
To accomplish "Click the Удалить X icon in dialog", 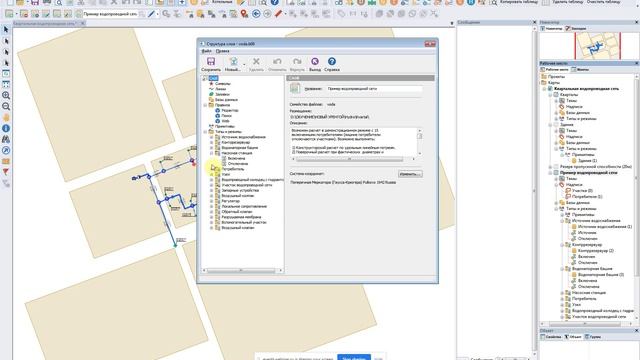I will coord(256,62).
